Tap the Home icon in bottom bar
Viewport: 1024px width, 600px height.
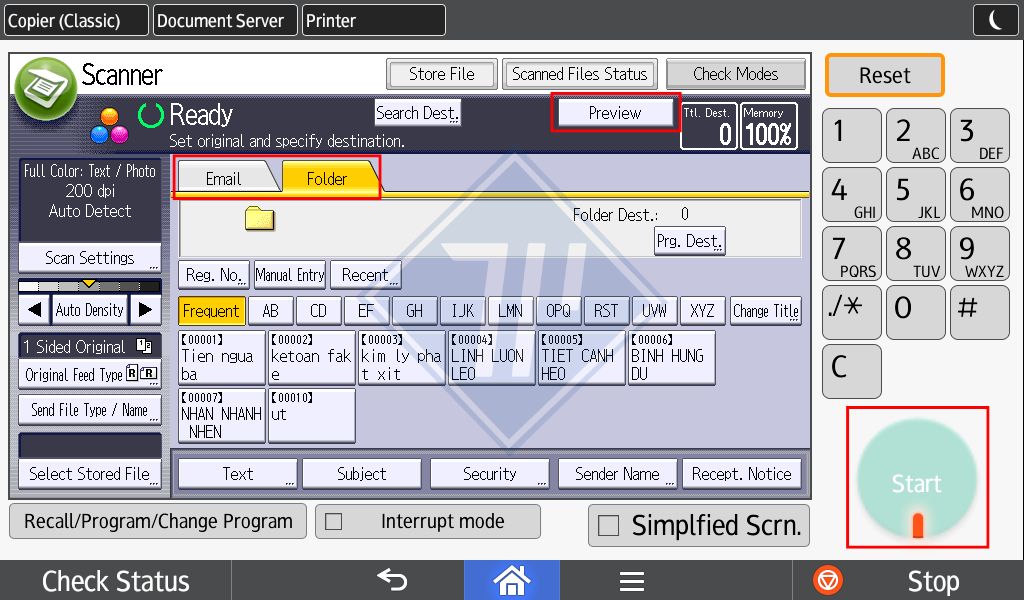(x=511, y=580)
